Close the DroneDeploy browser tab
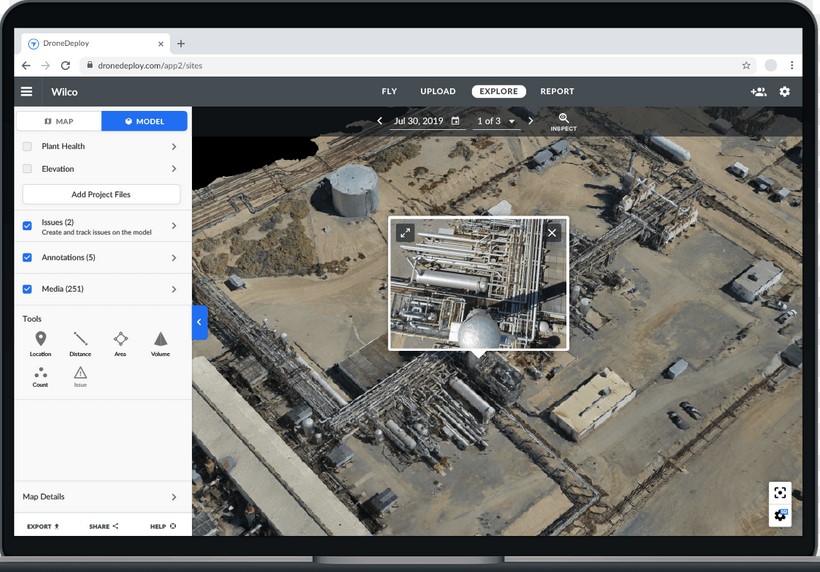 click(161, 44)
